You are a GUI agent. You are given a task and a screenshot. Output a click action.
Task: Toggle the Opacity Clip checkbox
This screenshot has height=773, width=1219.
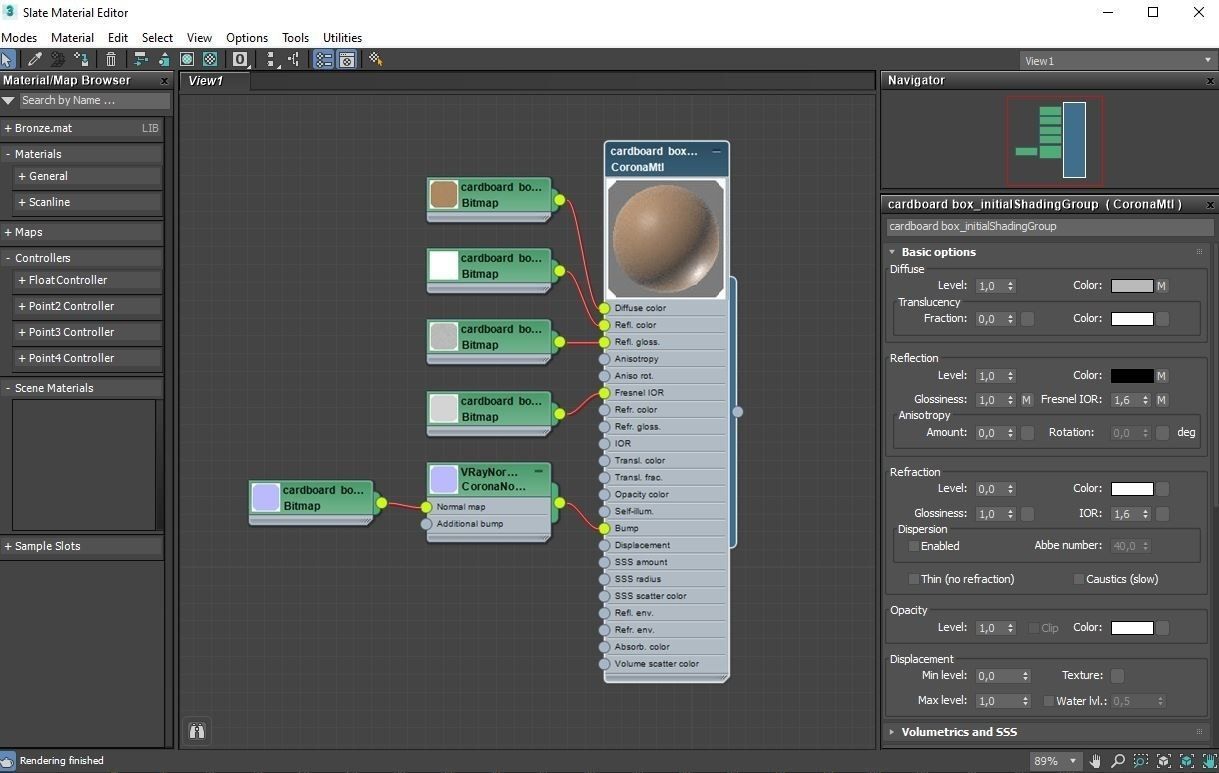click(1034, 628)
